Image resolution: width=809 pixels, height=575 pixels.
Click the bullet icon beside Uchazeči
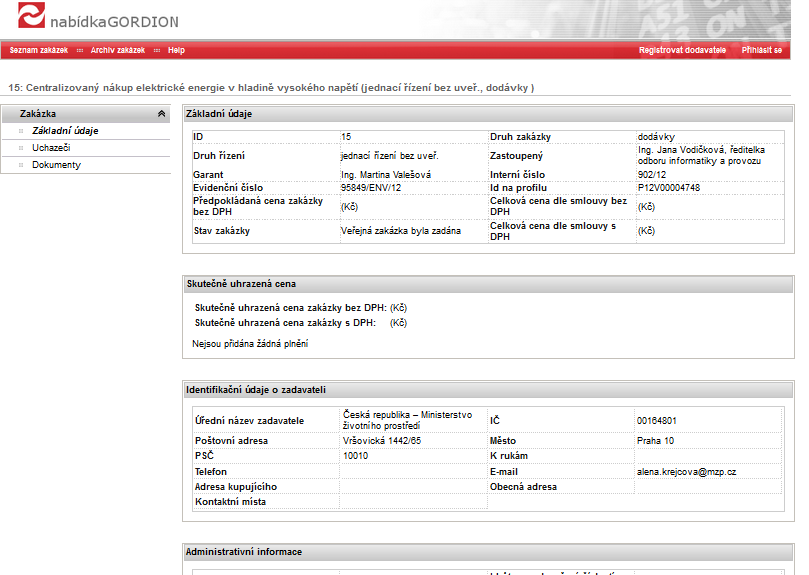coord(20,148)
